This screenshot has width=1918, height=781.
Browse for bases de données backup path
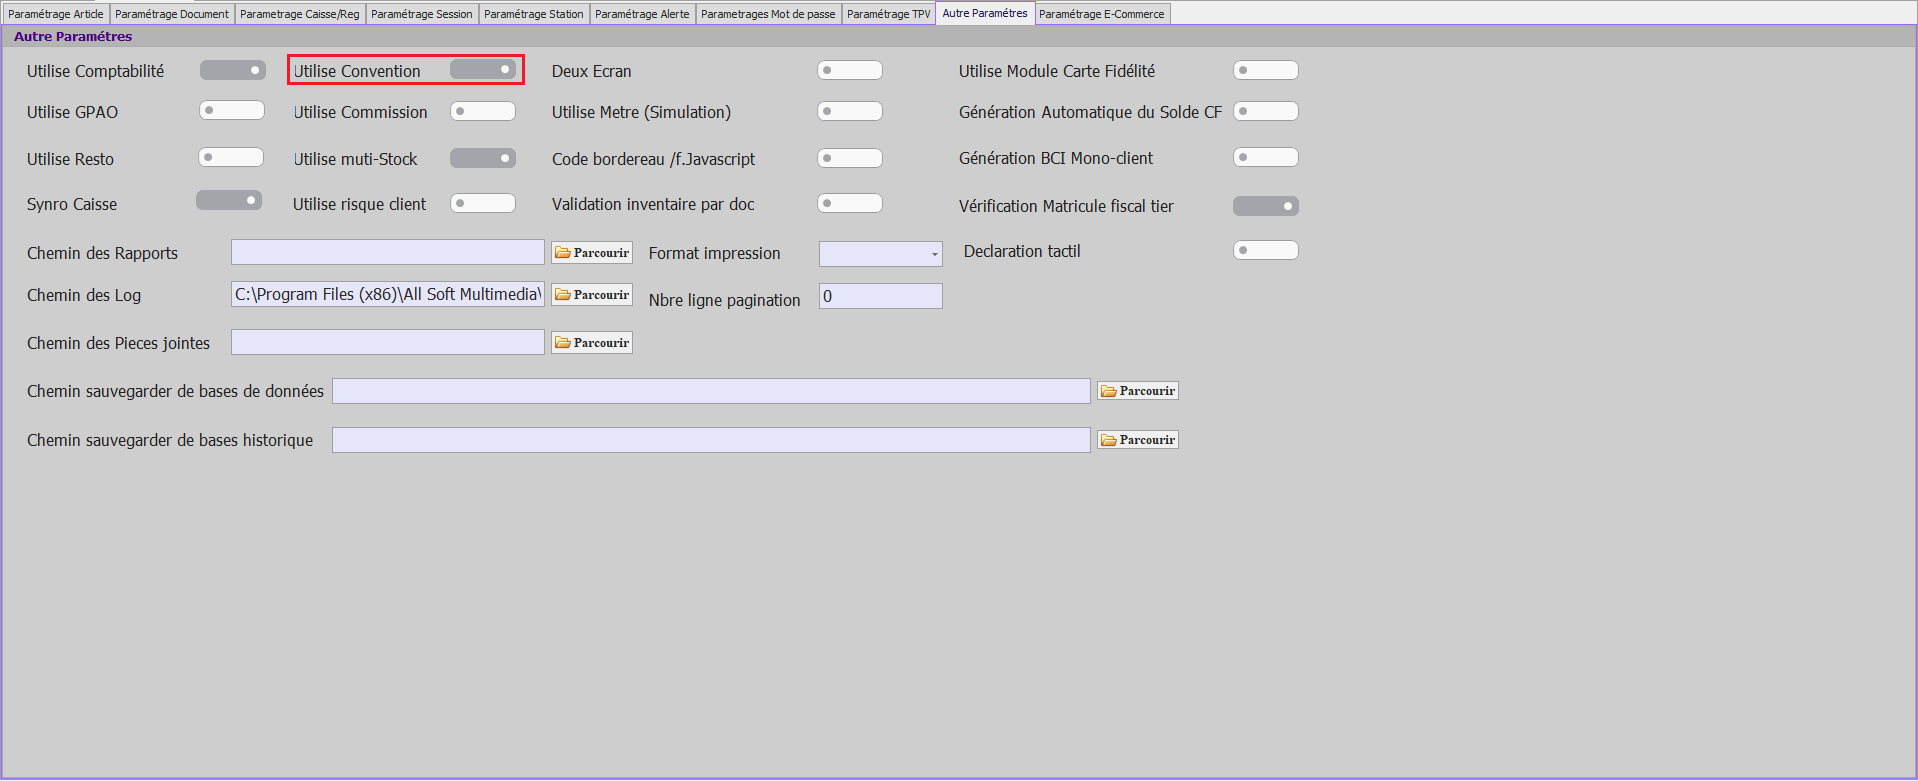(1138, 391)
